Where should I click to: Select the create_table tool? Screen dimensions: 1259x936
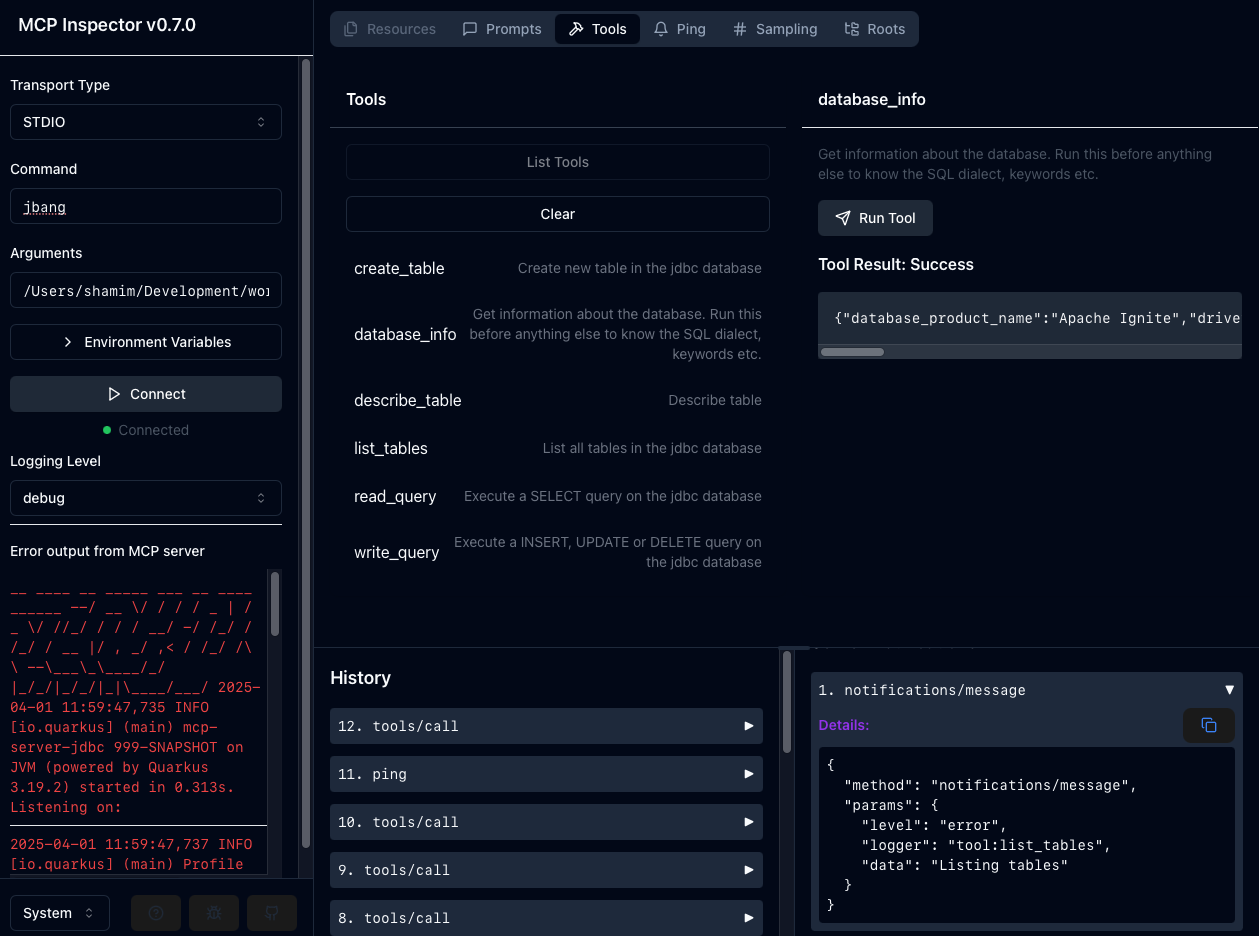(x=558, y=268)
